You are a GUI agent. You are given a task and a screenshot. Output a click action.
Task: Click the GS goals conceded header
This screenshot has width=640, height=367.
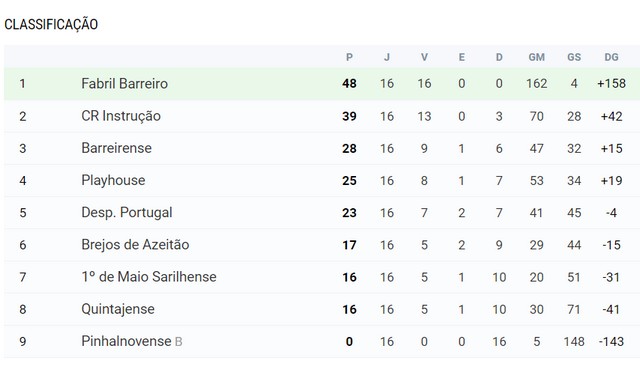574,57
